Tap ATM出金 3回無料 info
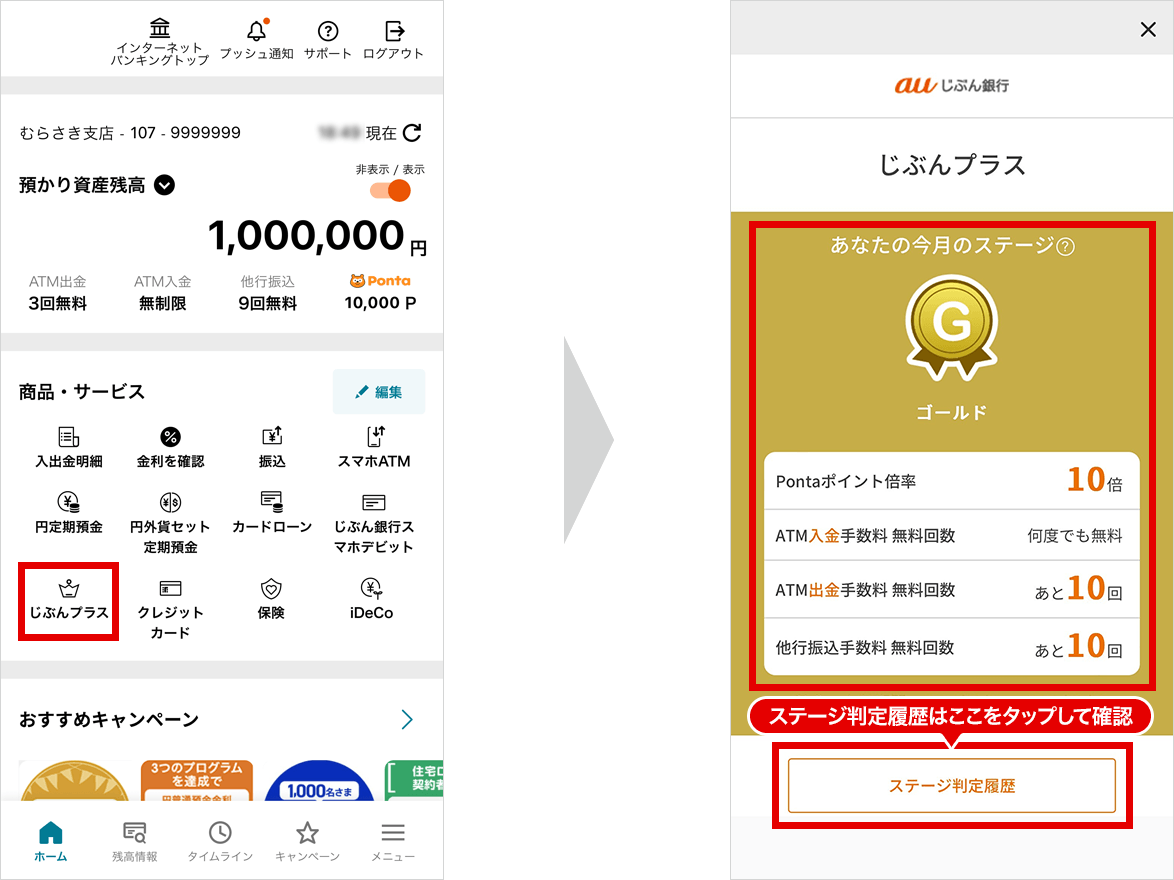Screen dimensions: 1174x880 (x=58, y=293)
